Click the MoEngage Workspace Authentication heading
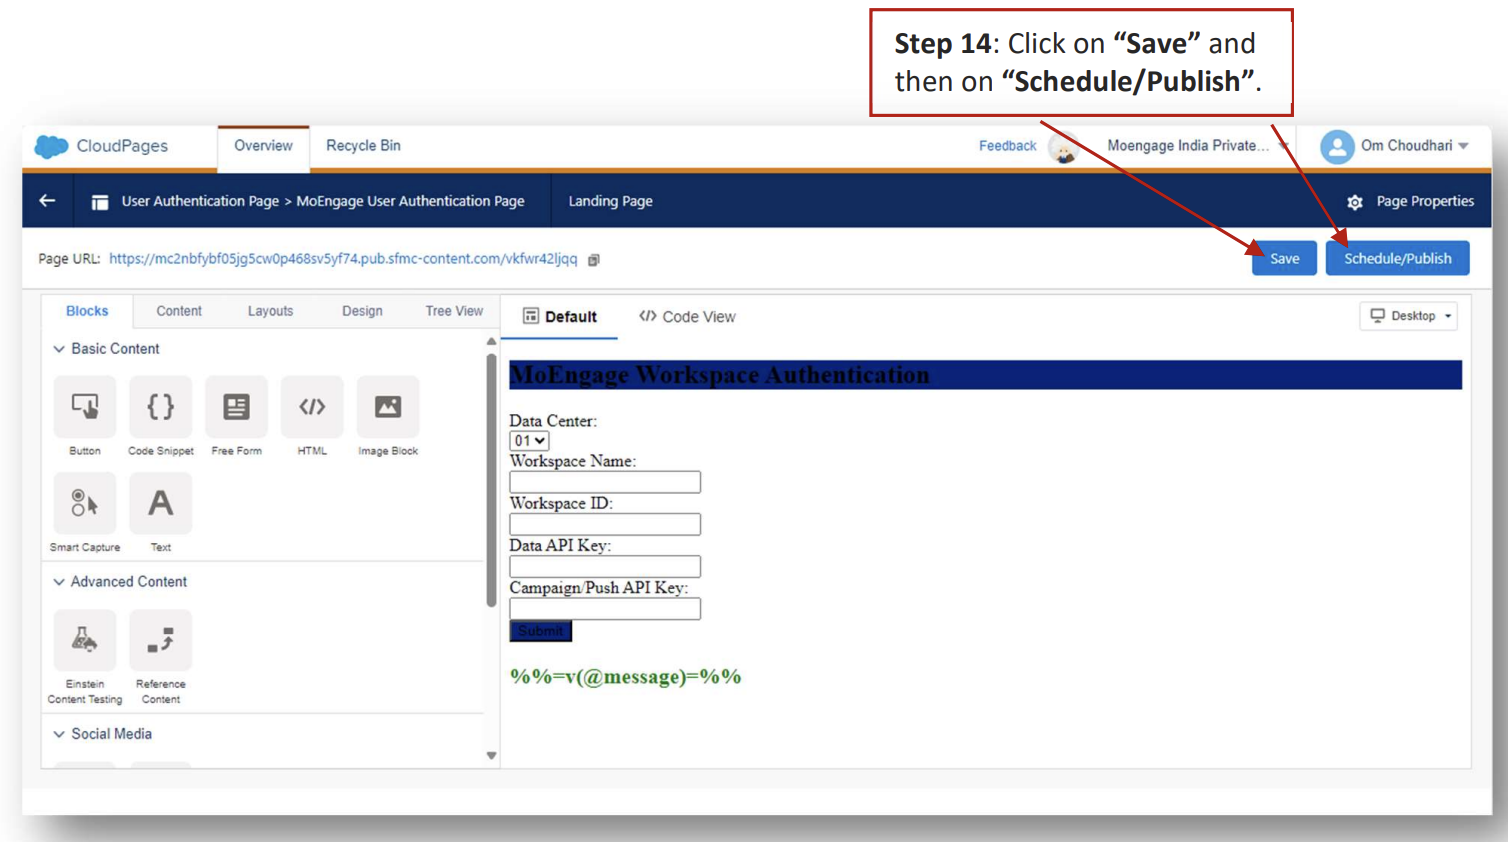1508x842 pixels. (720, 375)
